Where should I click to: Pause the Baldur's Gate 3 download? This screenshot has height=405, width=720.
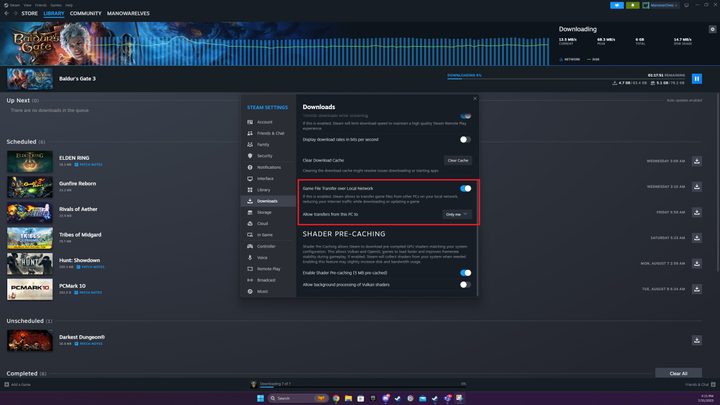pos(697,79)
